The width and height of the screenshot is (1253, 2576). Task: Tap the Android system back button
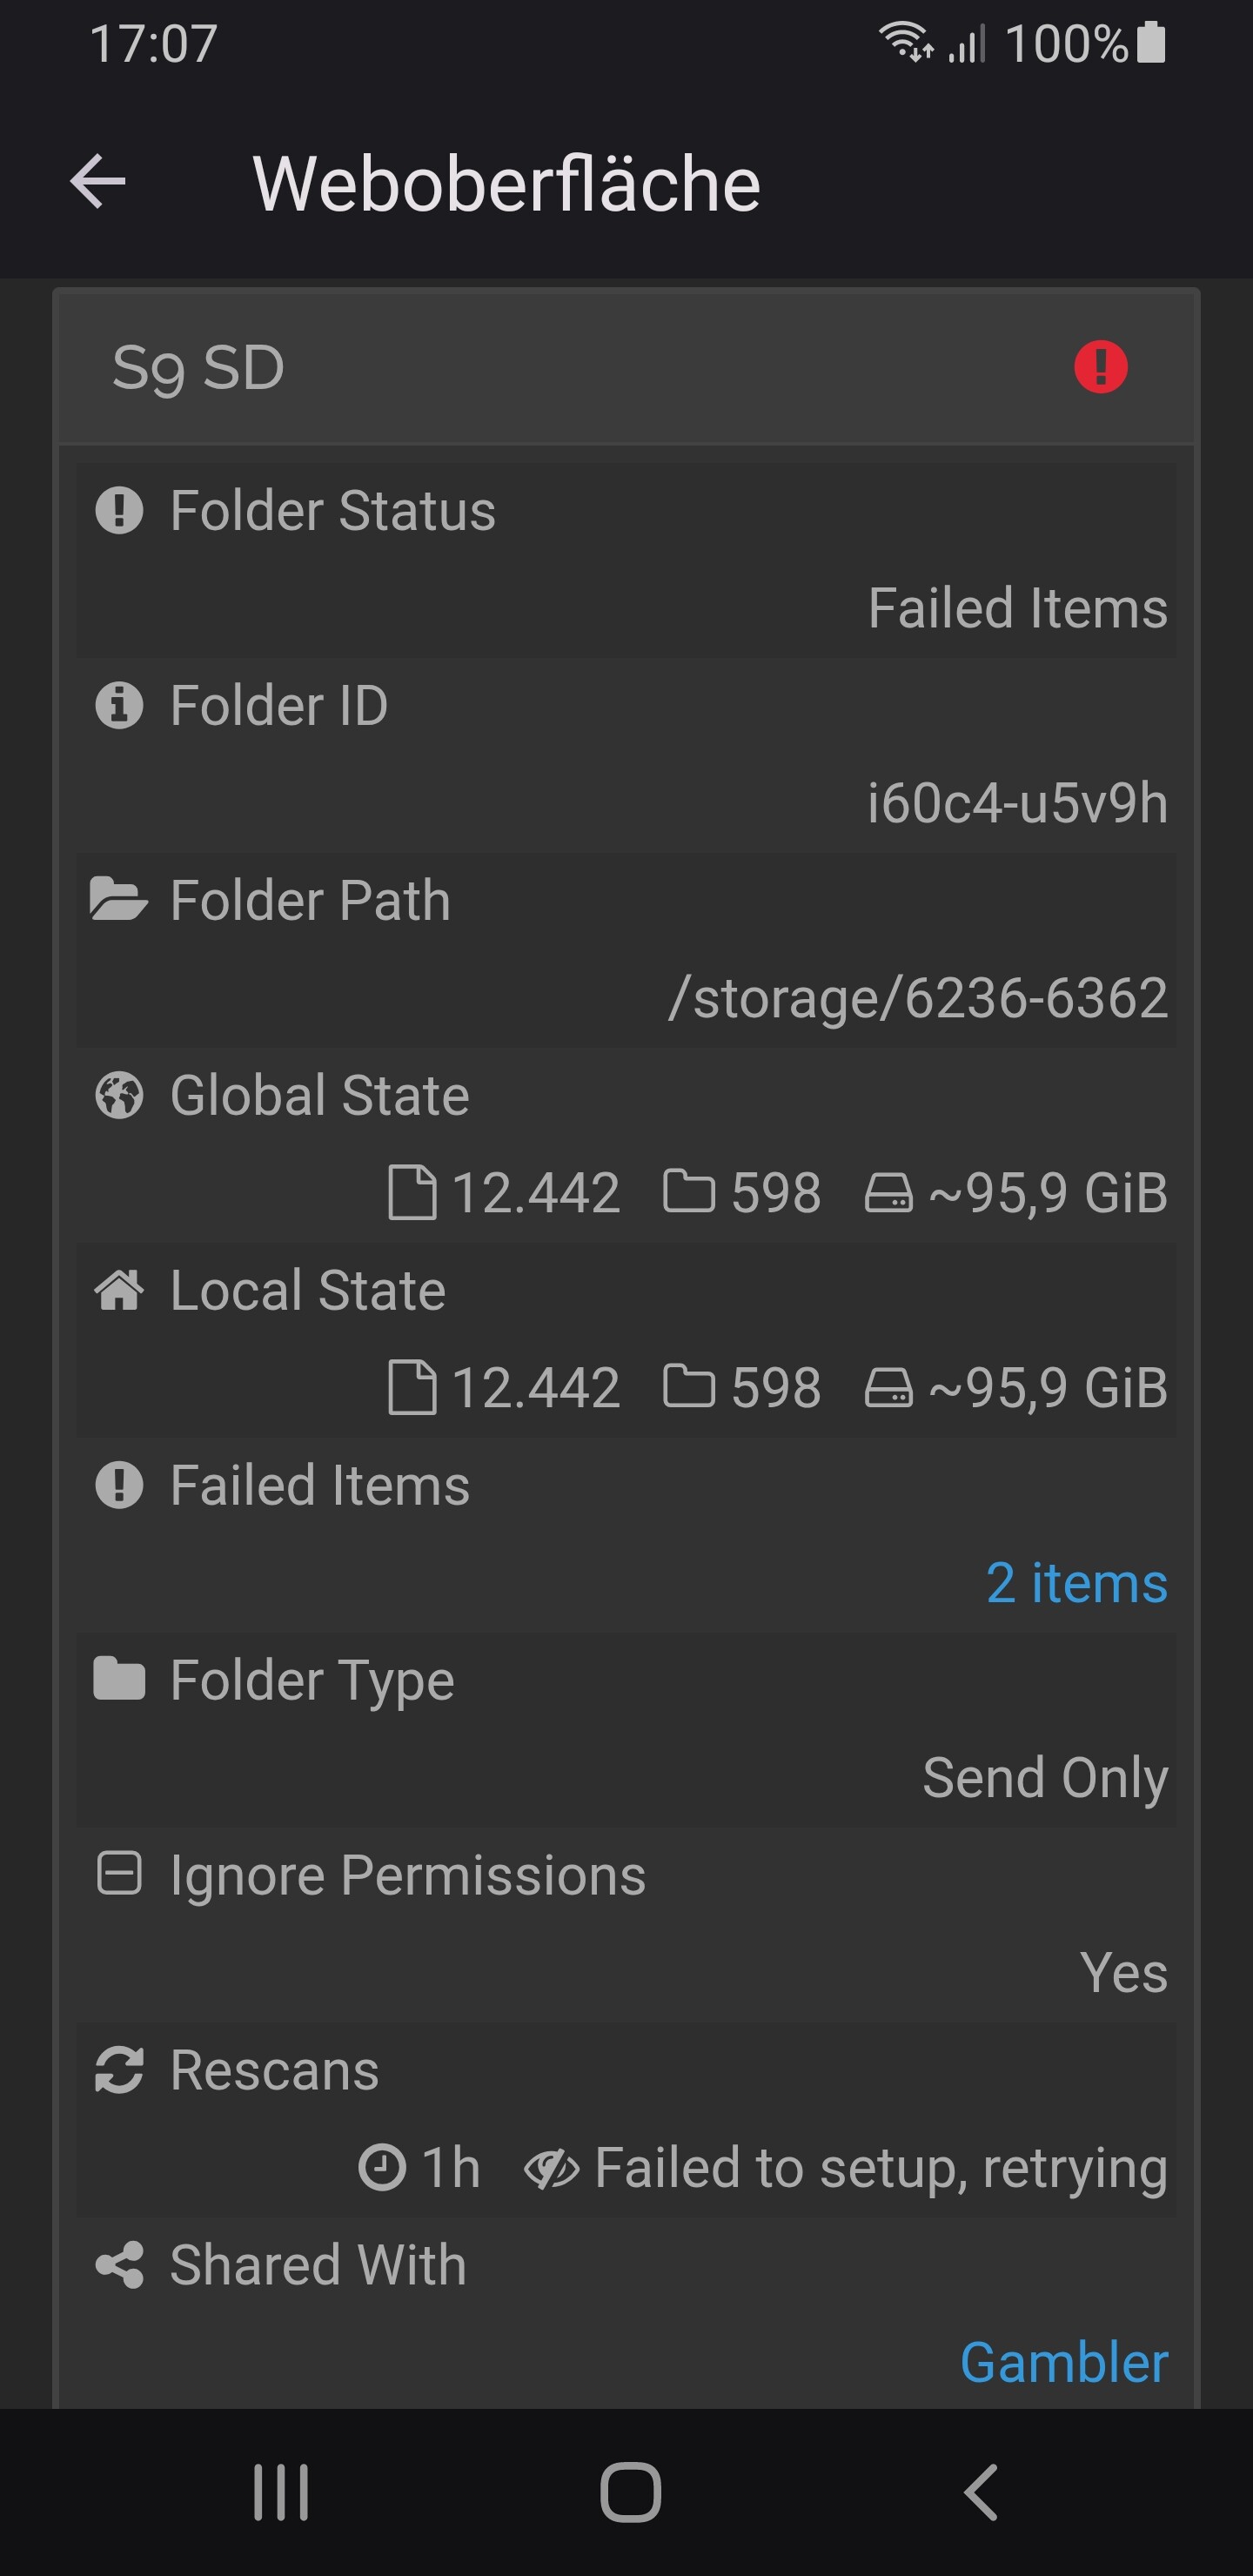click(981, 2492)
